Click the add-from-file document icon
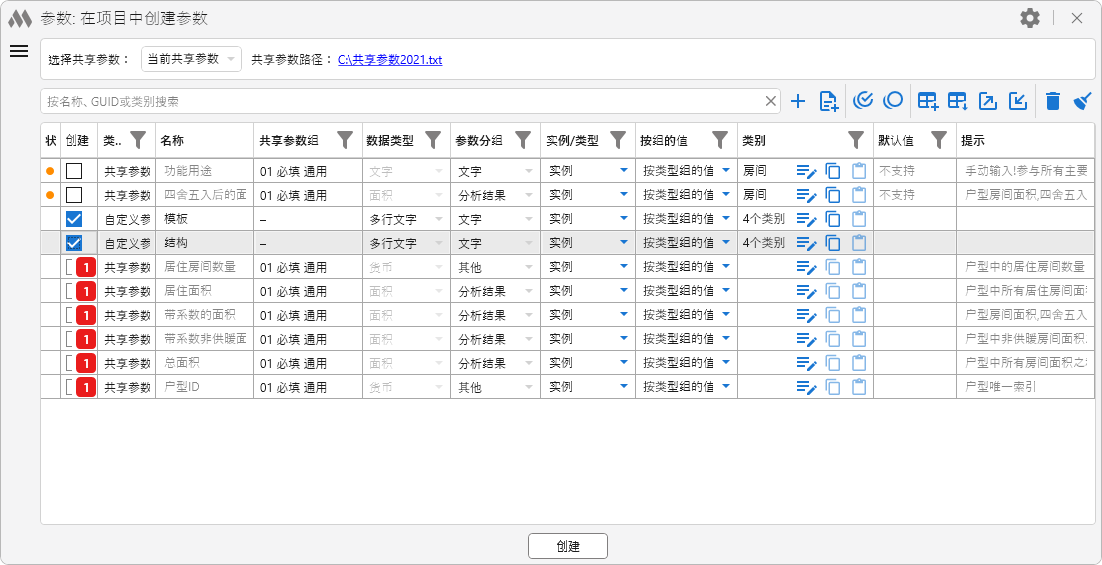Image resolution: width=1102 pixels, height=565 pixels. click(x=828, y=101)
